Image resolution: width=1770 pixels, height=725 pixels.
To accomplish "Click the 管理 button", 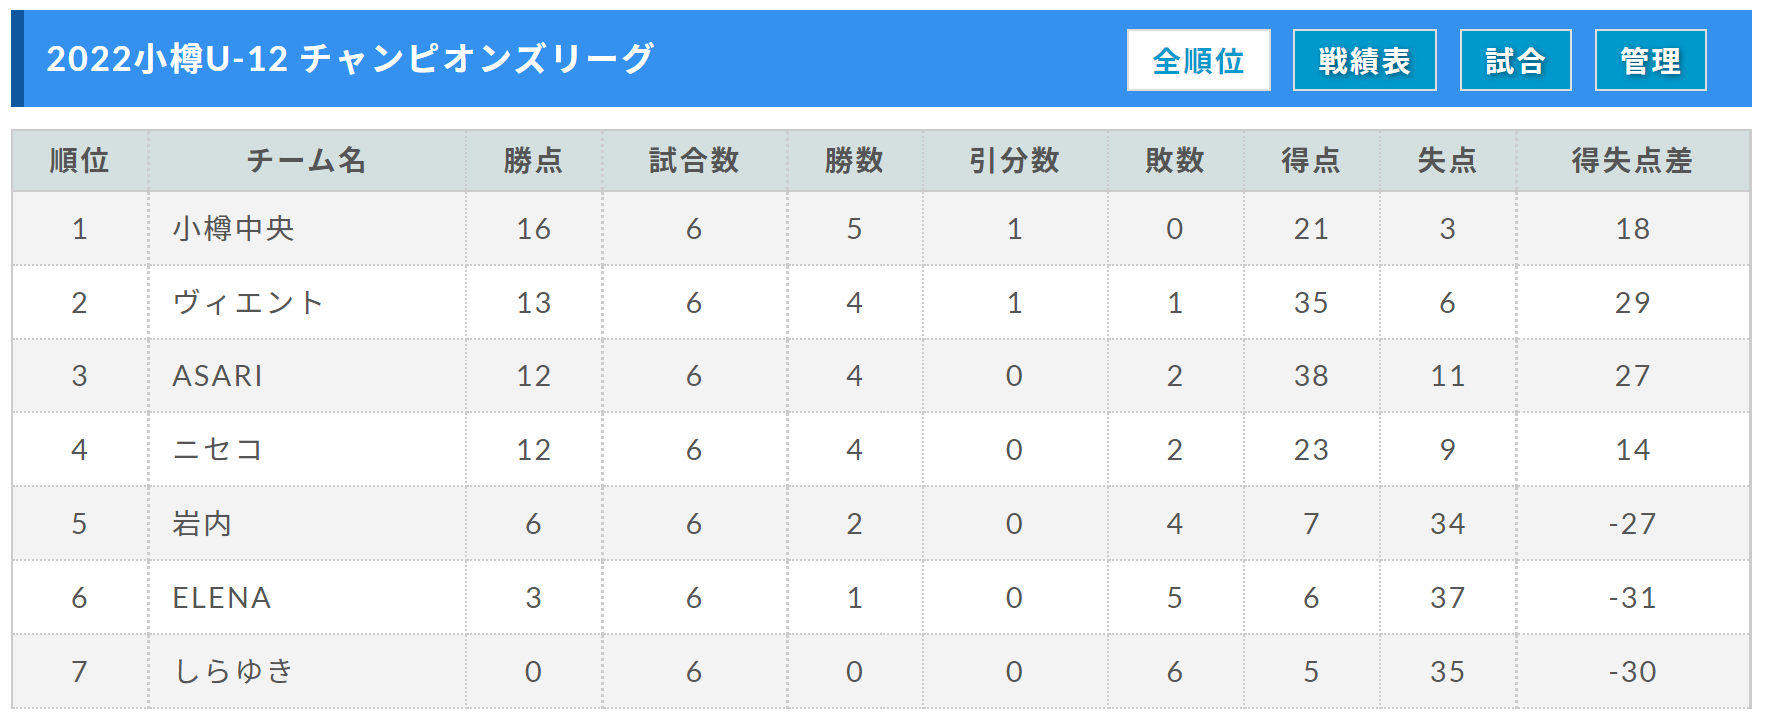I will [x=1650, y=60].
